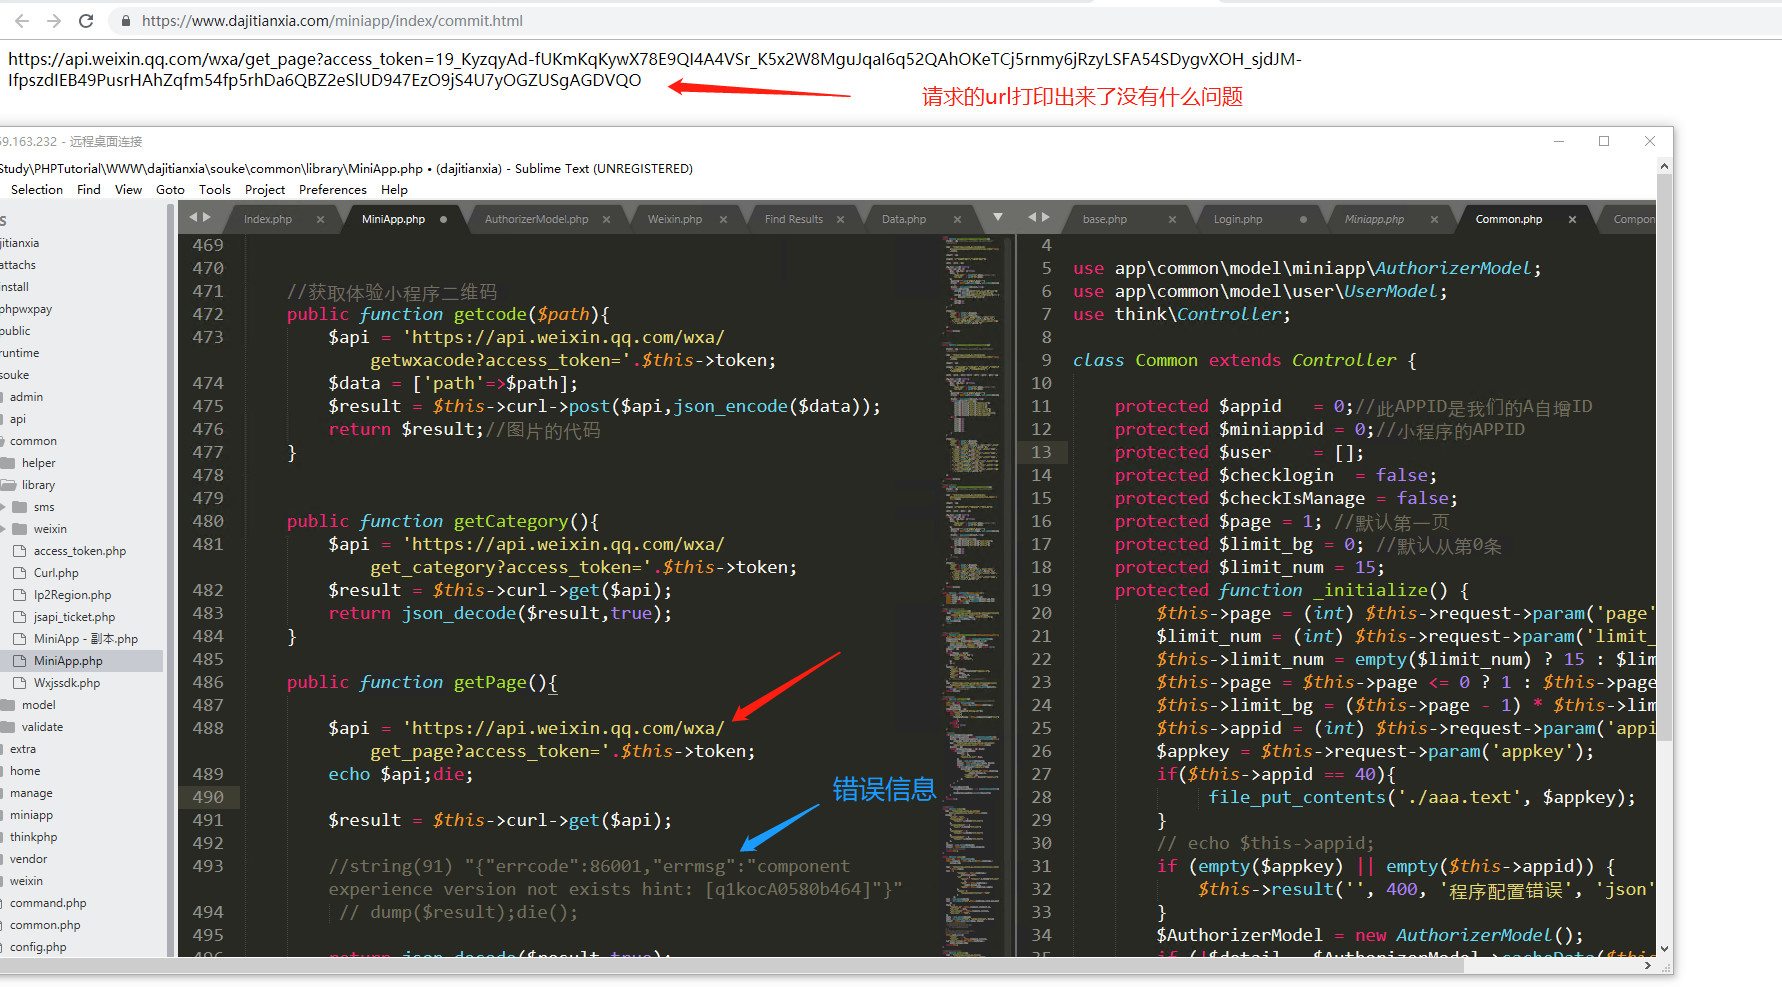The height and width of the screenshot is (987, 1782).
Task: Open jsapi_ticket.php from the sidebar
Action: (74, 617)
